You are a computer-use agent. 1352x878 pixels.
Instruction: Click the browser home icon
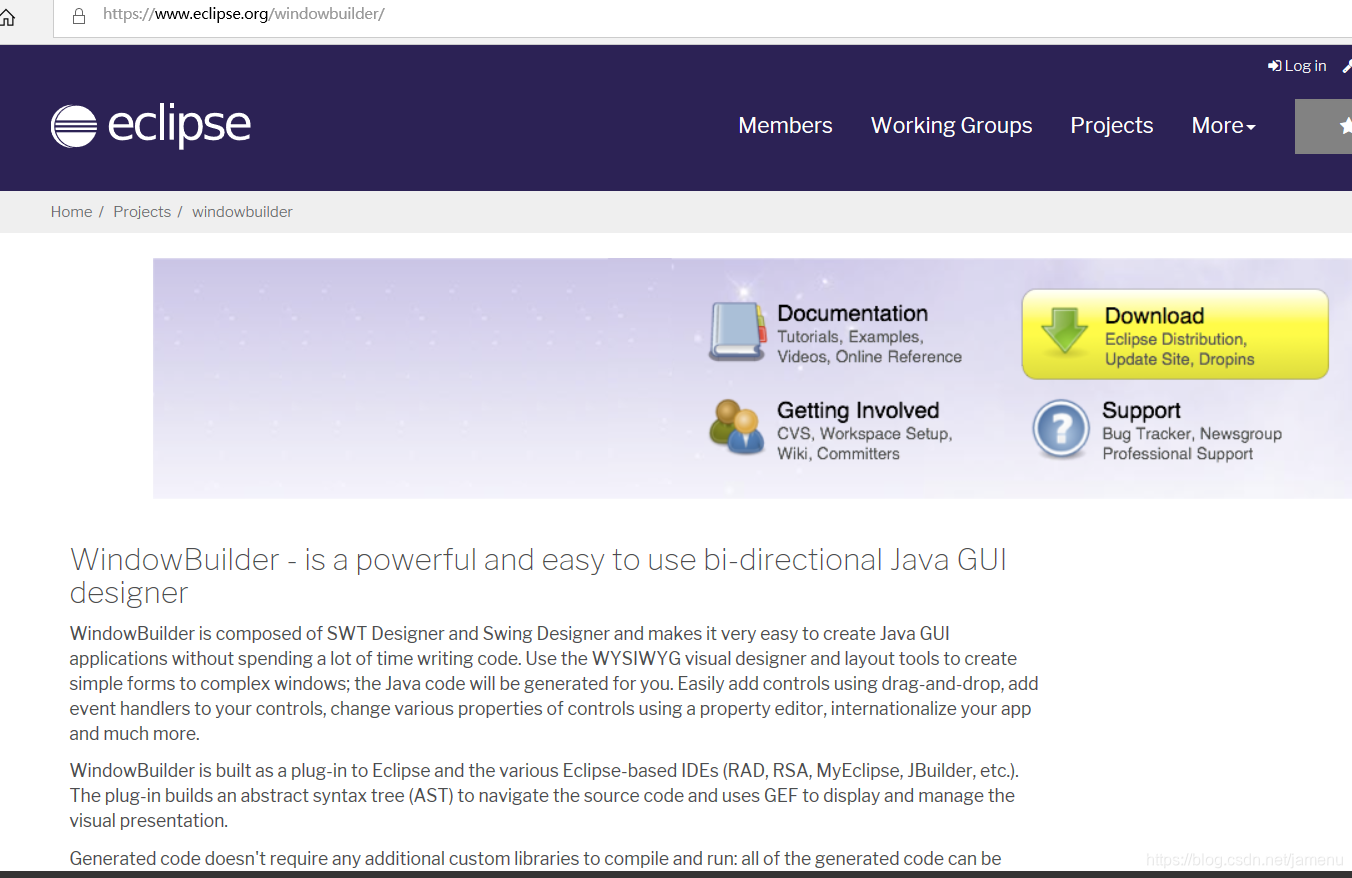(7, 16)
